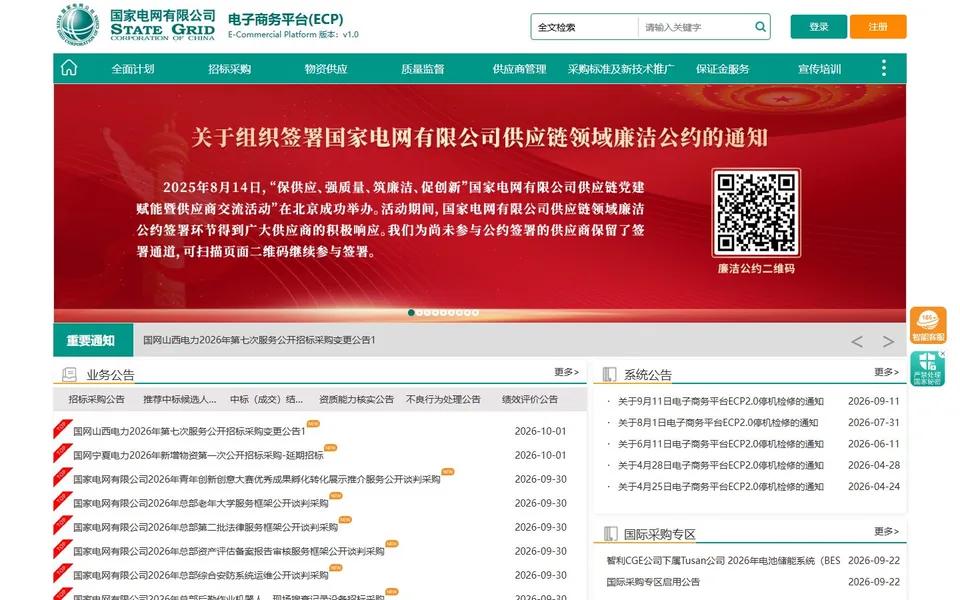Image resolution: width=960 pixels, height=600 pixels.
Task: Open the orange 智能客服 assistant widget
Action: 928,325
